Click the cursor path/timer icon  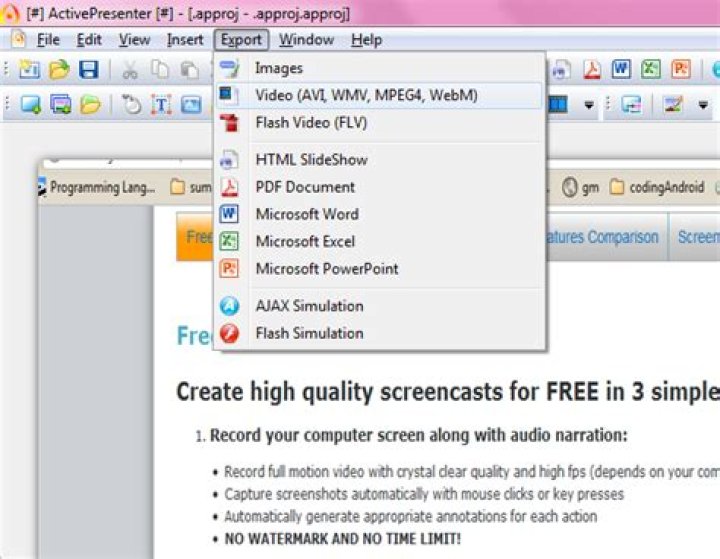[x=132, y=105]
